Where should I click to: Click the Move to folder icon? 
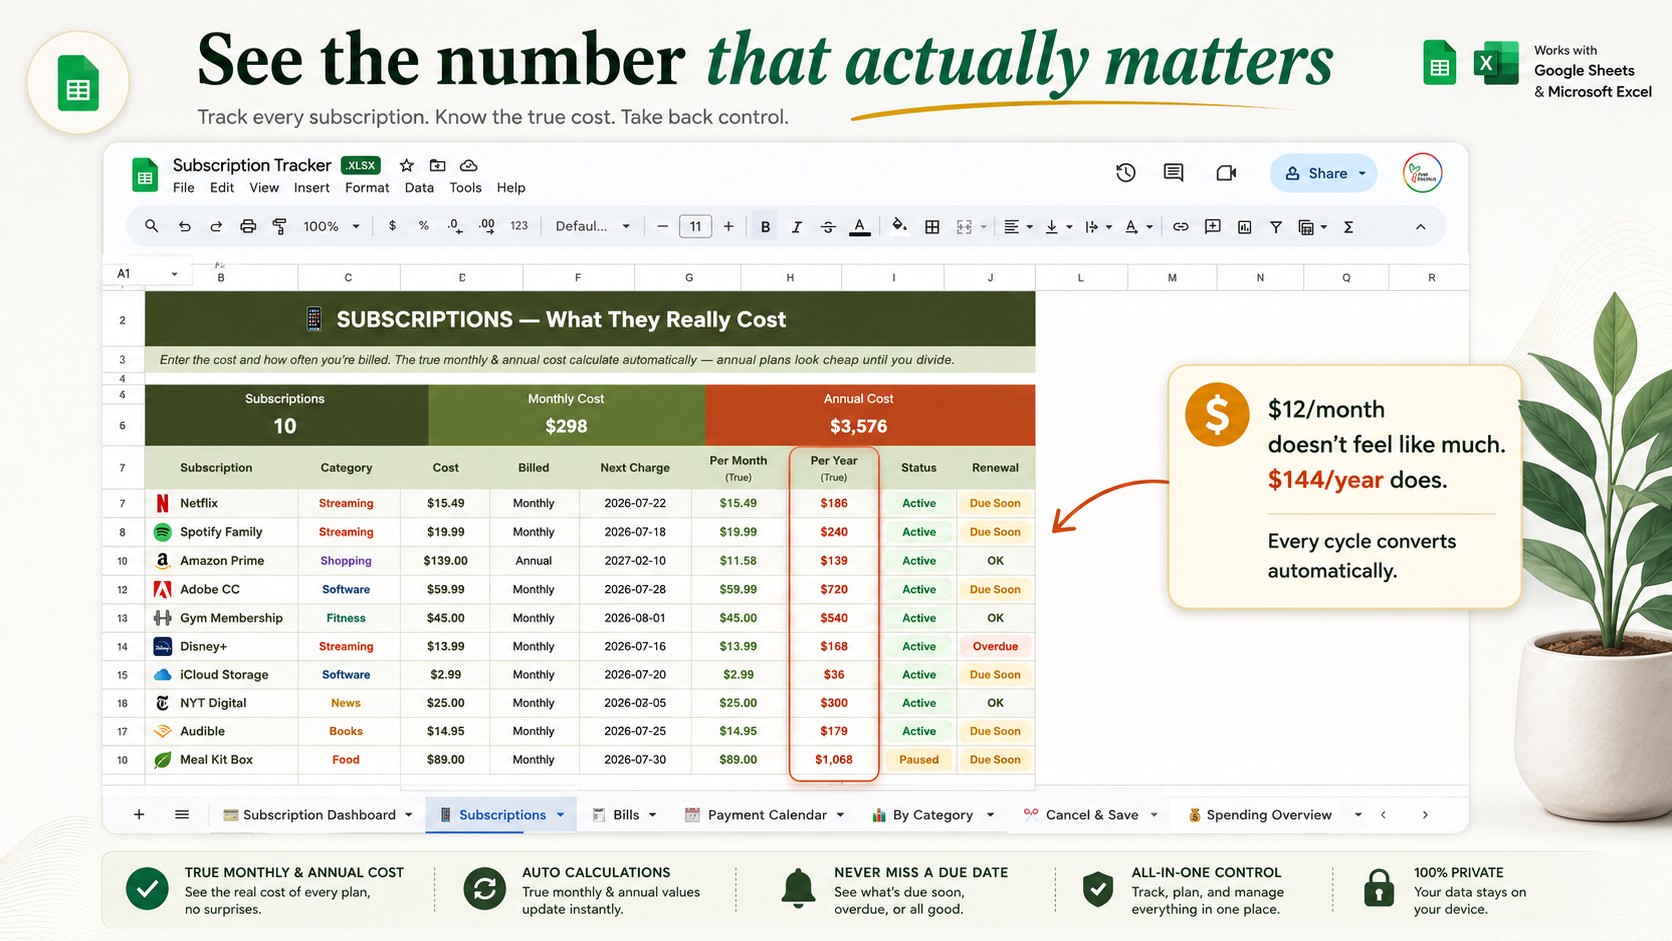pyautogui.click(x=438, y=165)
